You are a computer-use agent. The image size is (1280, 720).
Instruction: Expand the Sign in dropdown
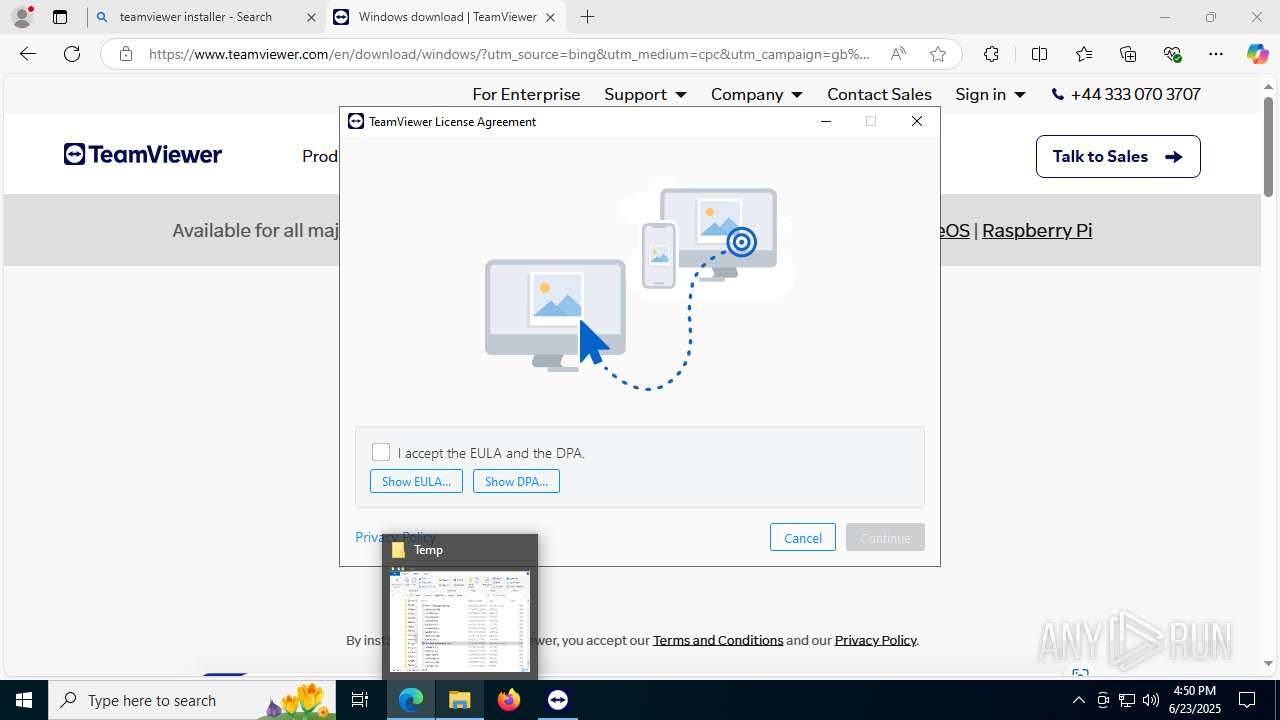[x=990, y=94]
